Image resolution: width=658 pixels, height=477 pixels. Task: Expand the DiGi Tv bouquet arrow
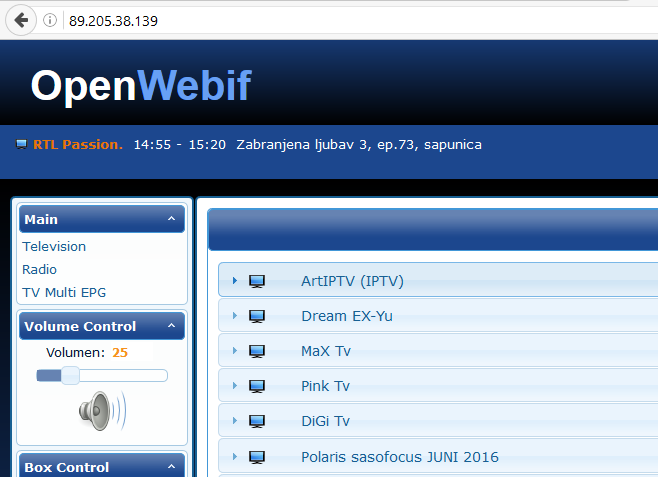235,420
